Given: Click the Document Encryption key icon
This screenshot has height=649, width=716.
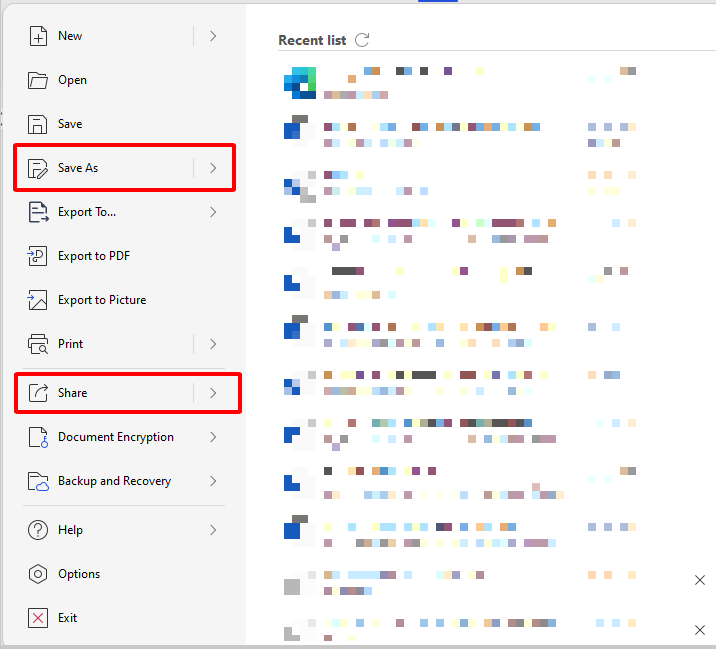Looking at the screenshot, I should point(38,437).
